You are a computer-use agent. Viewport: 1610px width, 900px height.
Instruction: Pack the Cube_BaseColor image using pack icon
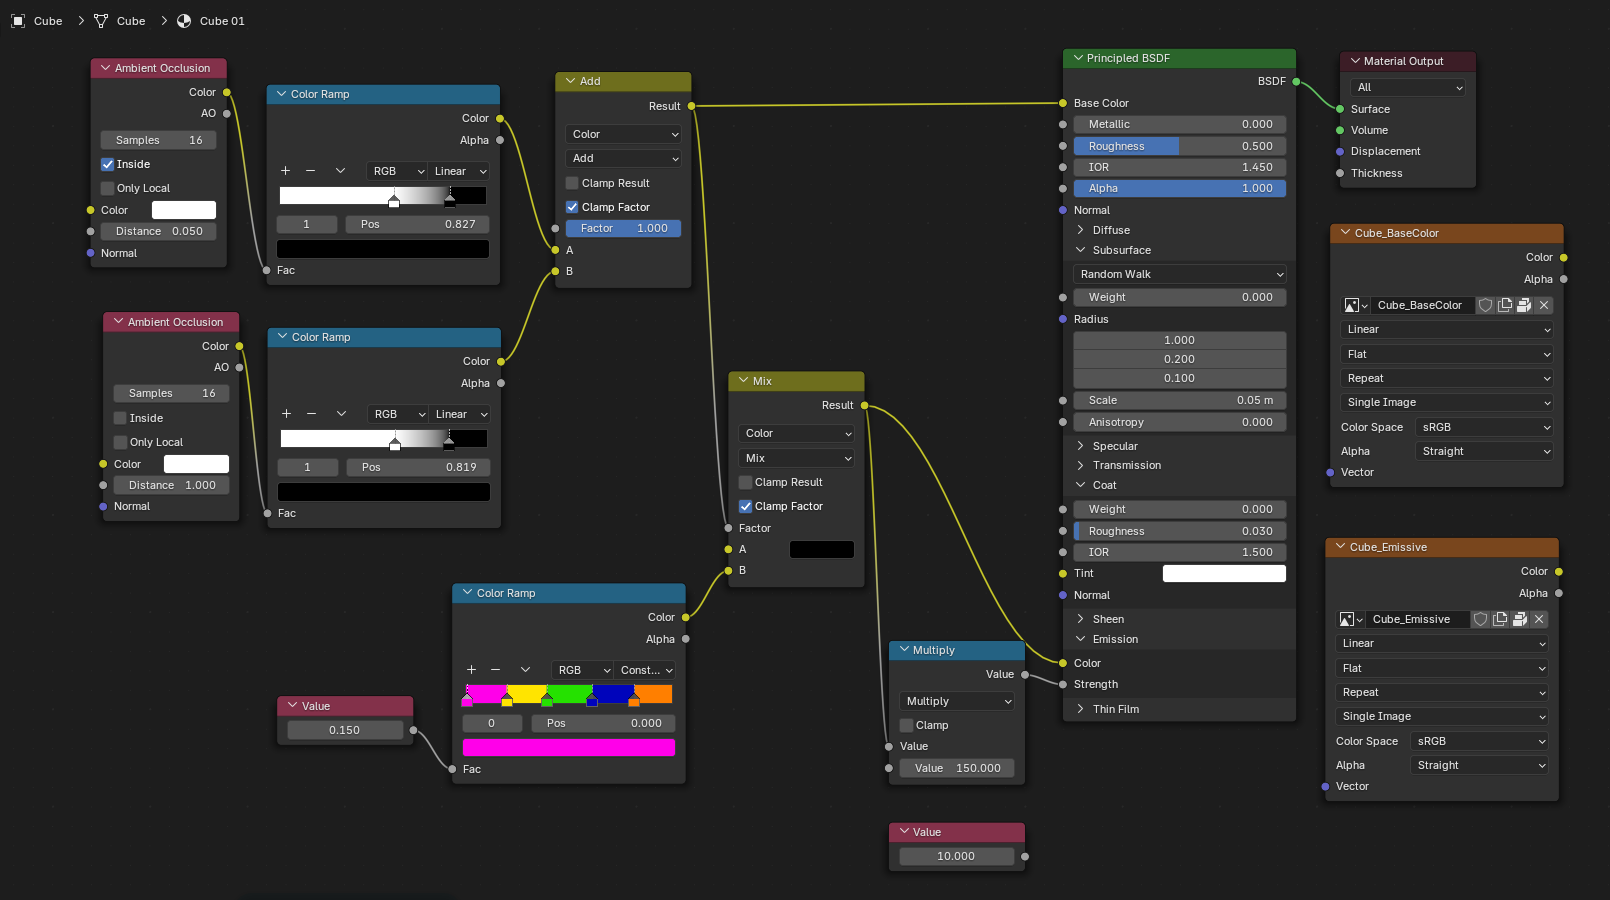(x=1524, y=305)
